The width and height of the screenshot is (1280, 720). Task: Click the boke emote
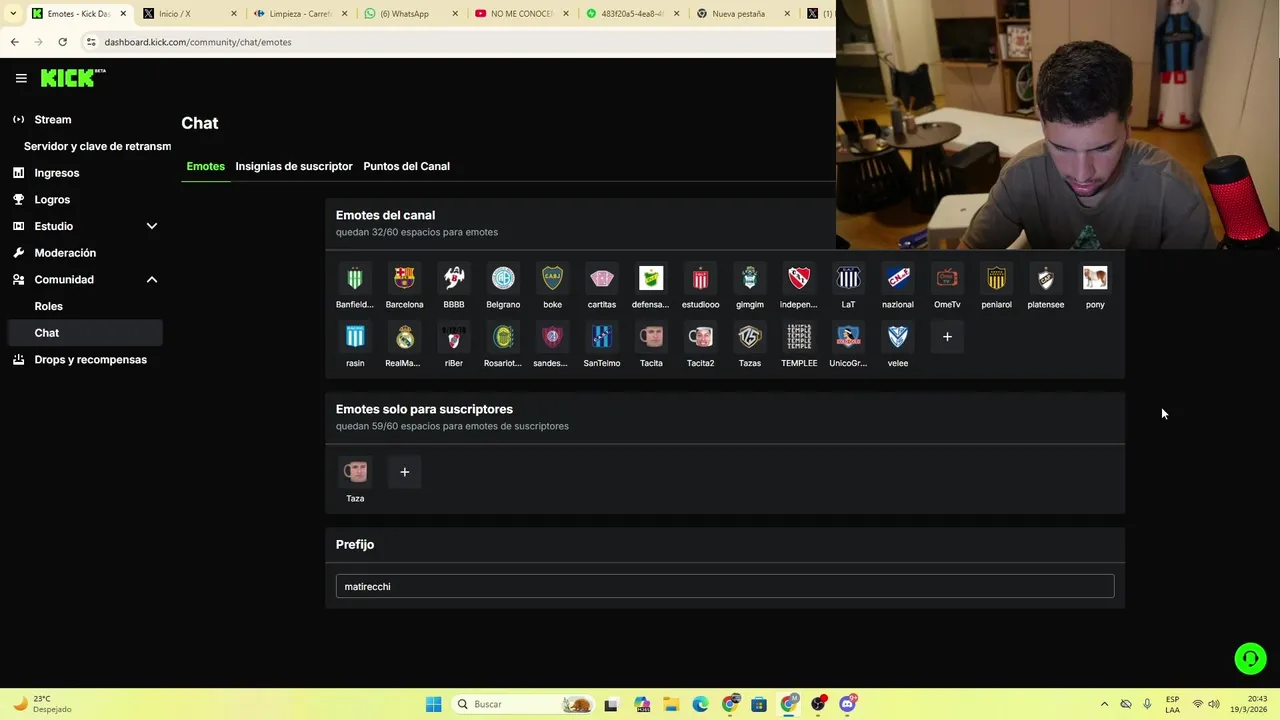click(x=552, y=278)
